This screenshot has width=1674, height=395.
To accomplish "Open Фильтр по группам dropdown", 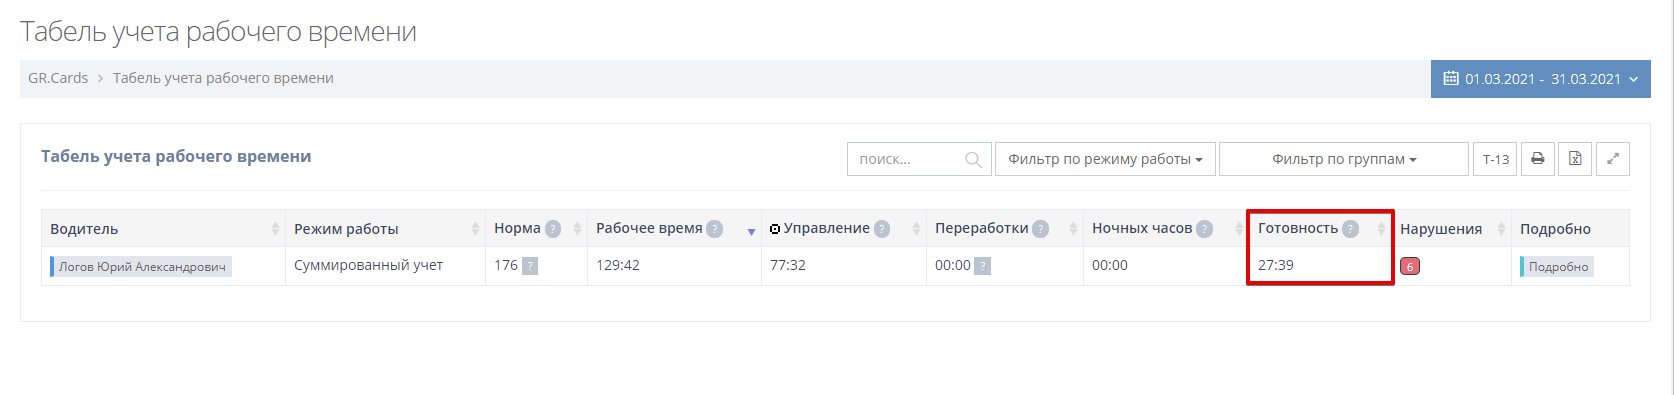I will [1344, 159].
